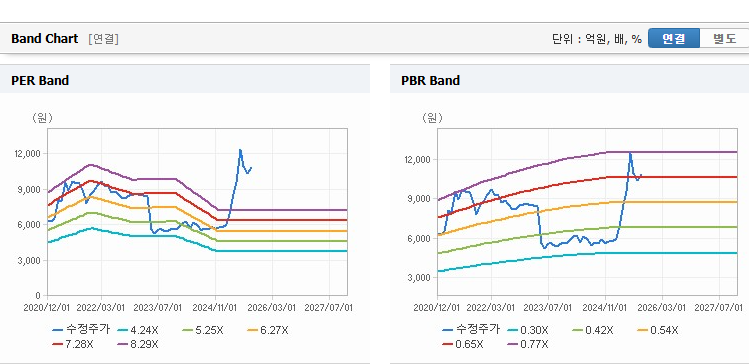
Task: Click 2026/03/01 date label in PBR chart
Action: 662,308
